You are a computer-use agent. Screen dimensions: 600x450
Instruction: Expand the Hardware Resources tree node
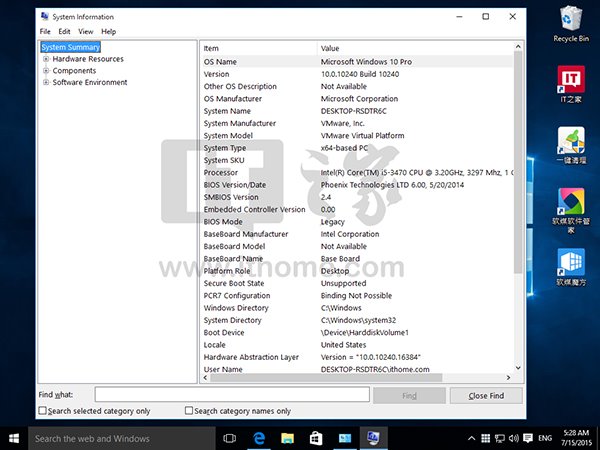click(x=46, y=59)
